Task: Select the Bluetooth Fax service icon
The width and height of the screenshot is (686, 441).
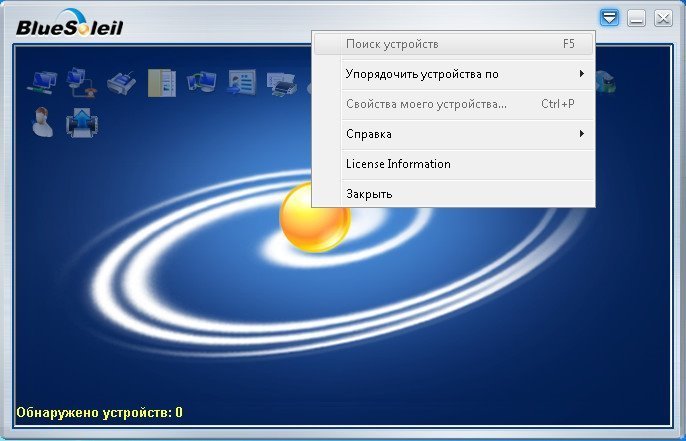Action: pyautogui.click(x=121, y=83)
